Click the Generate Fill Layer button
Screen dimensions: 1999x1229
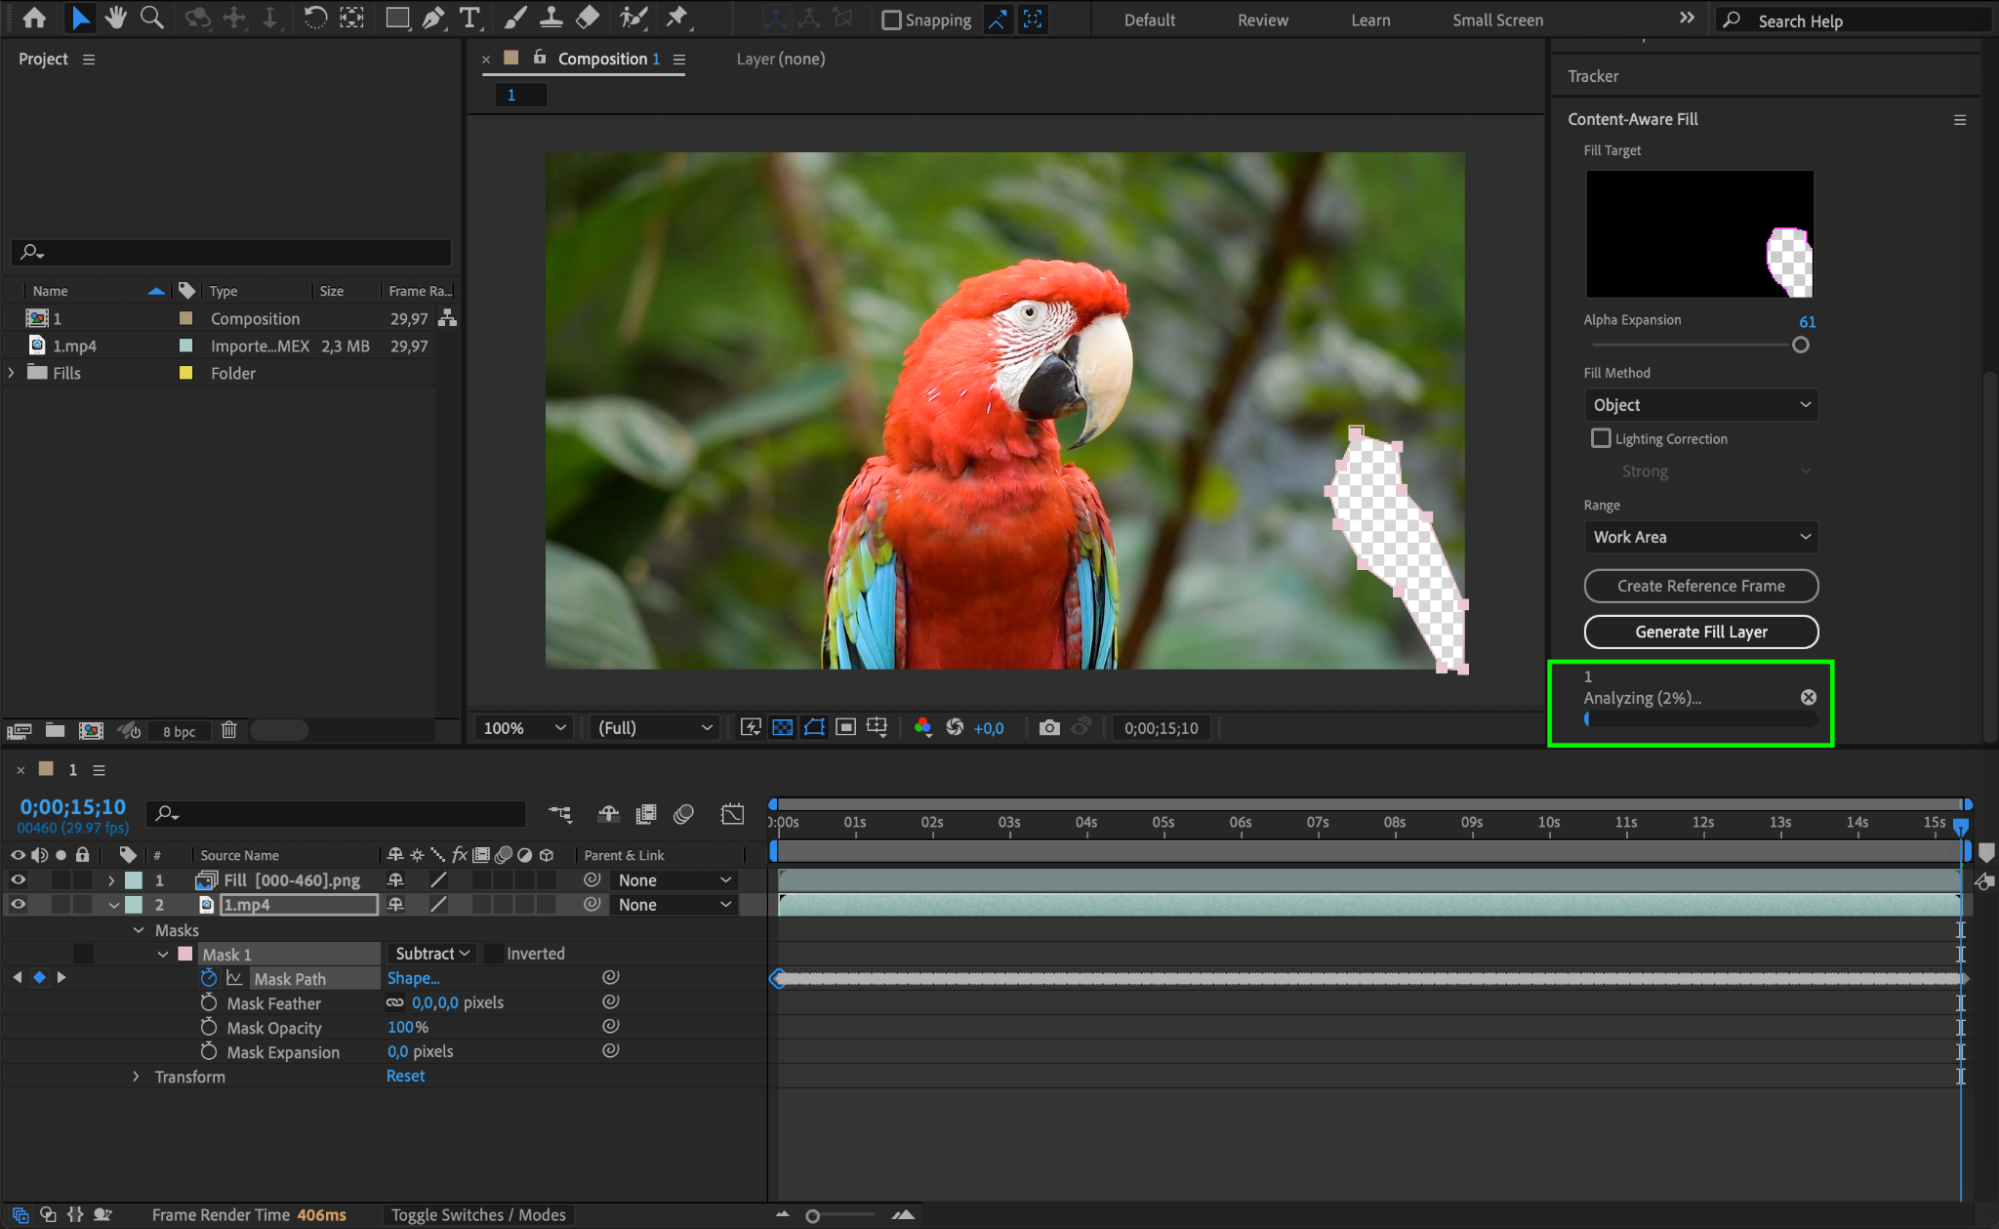coord(1700,632)
